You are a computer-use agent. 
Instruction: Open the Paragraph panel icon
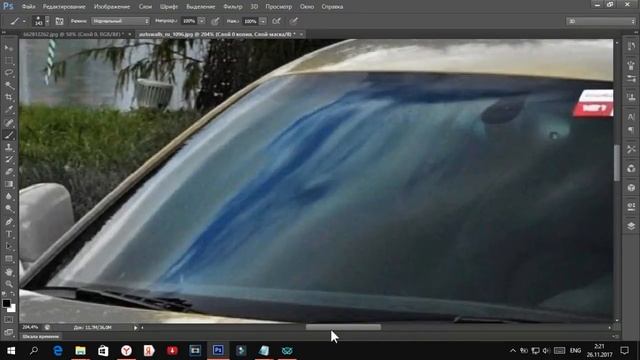click(x=631, y=130)
